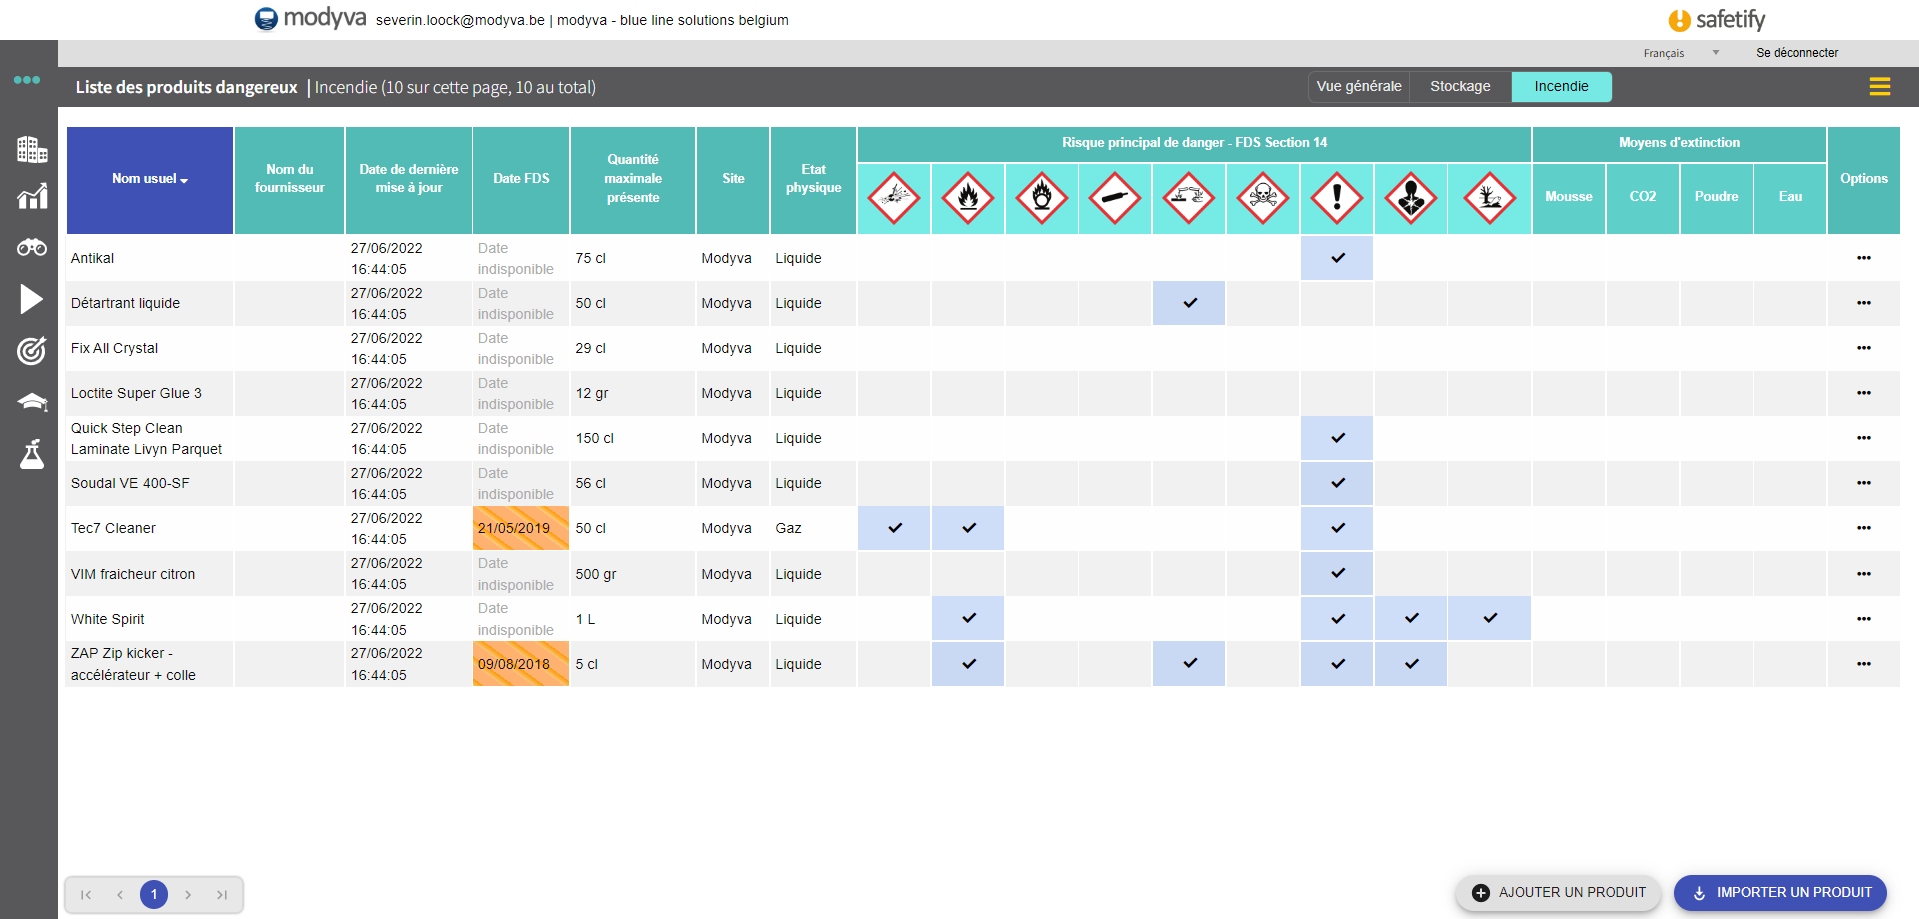Toggle ZAP Zip kicker corrosive checkmark
This screenshot has height=919, width=1919.
1189,664
